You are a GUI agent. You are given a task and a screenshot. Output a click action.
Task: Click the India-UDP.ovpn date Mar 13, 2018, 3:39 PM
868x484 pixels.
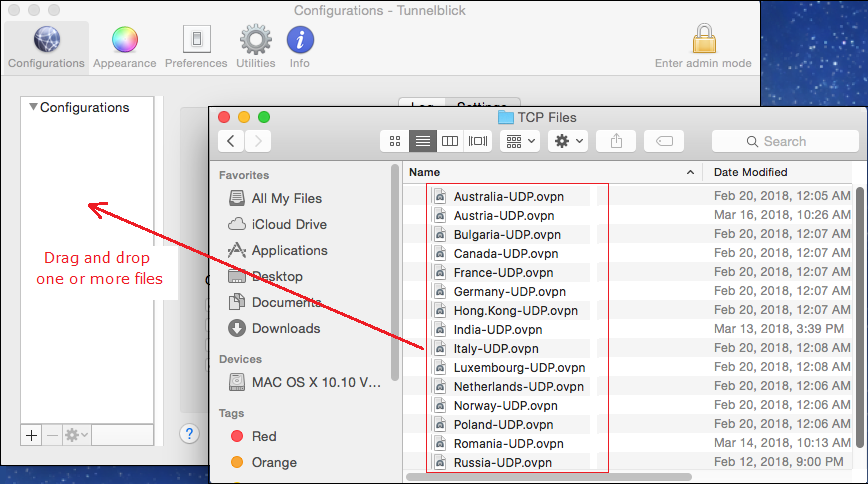(778, 328)
